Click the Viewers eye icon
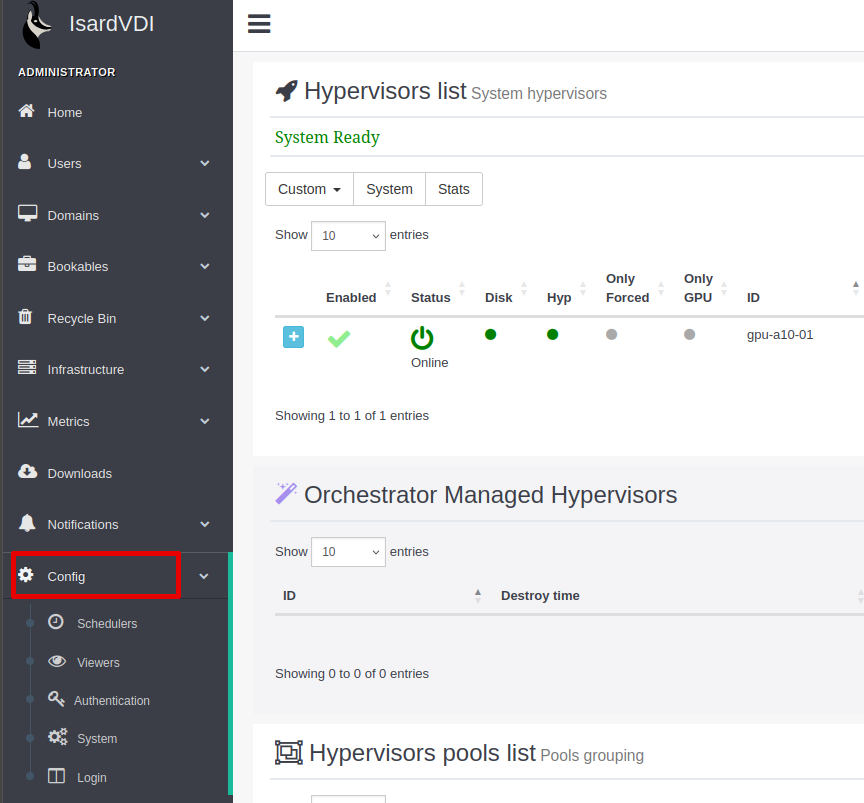The height and width of the screenshot is (803, 864). tap(57, 661)
